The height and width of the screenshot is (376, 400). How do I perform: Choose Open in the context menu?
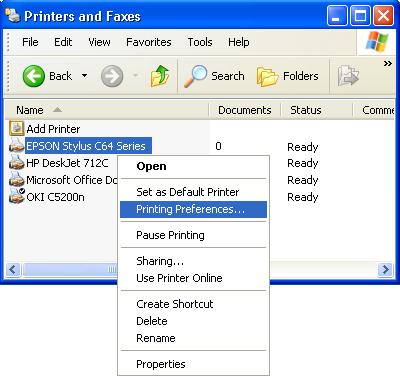tap(193, 166)
